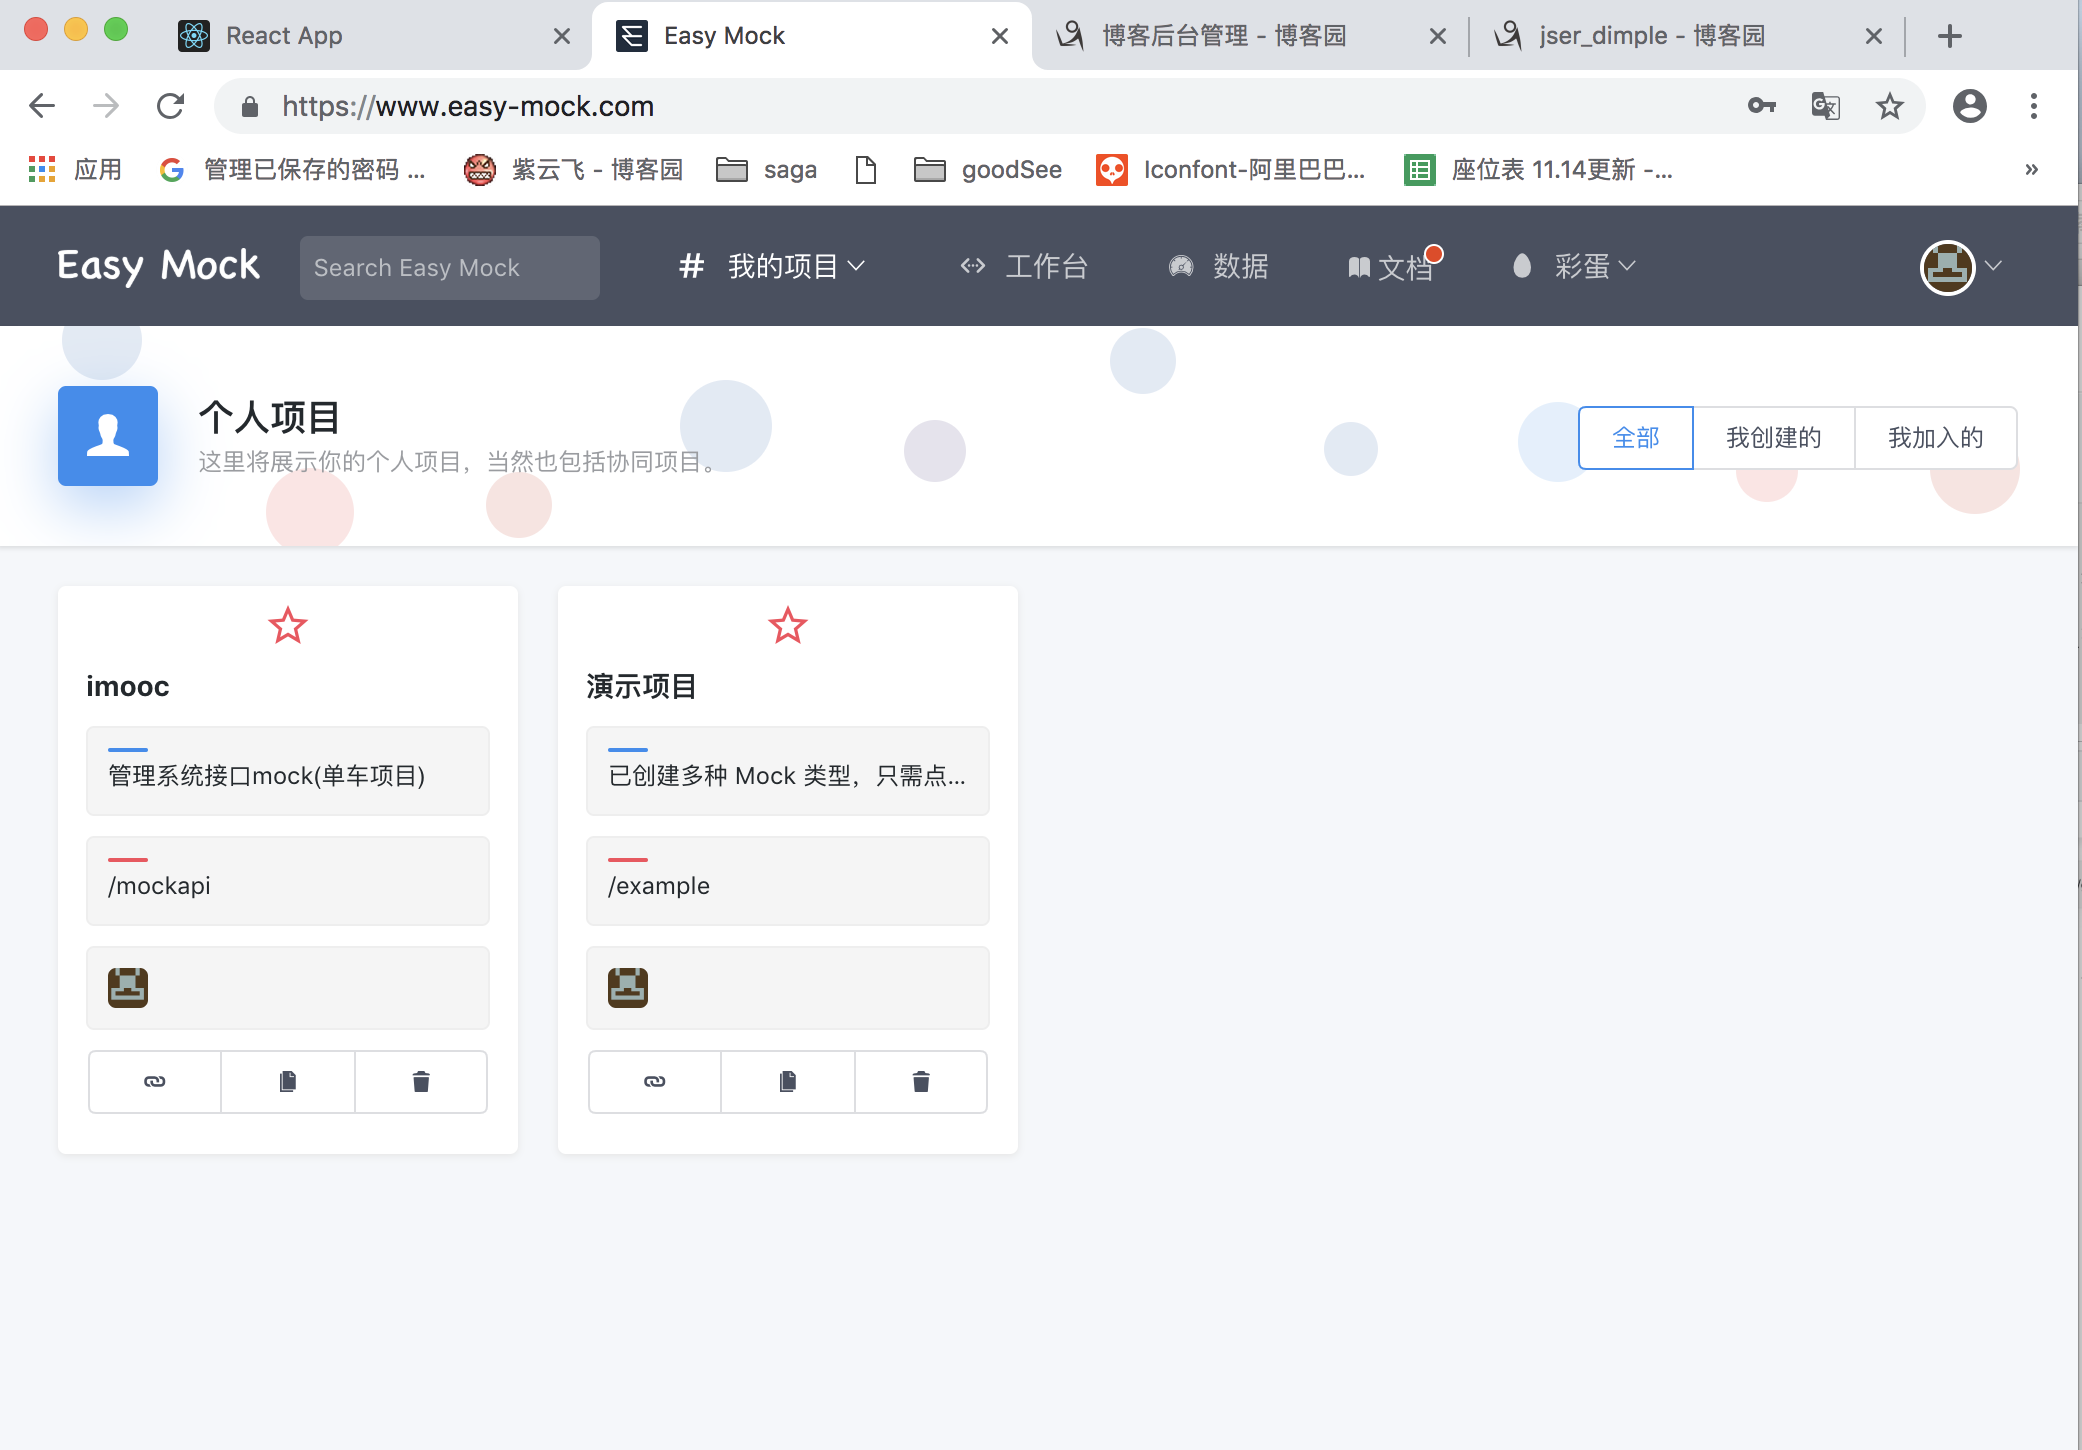
Task: Select 我加入的 filter
Action: (x=1936, y=438)
